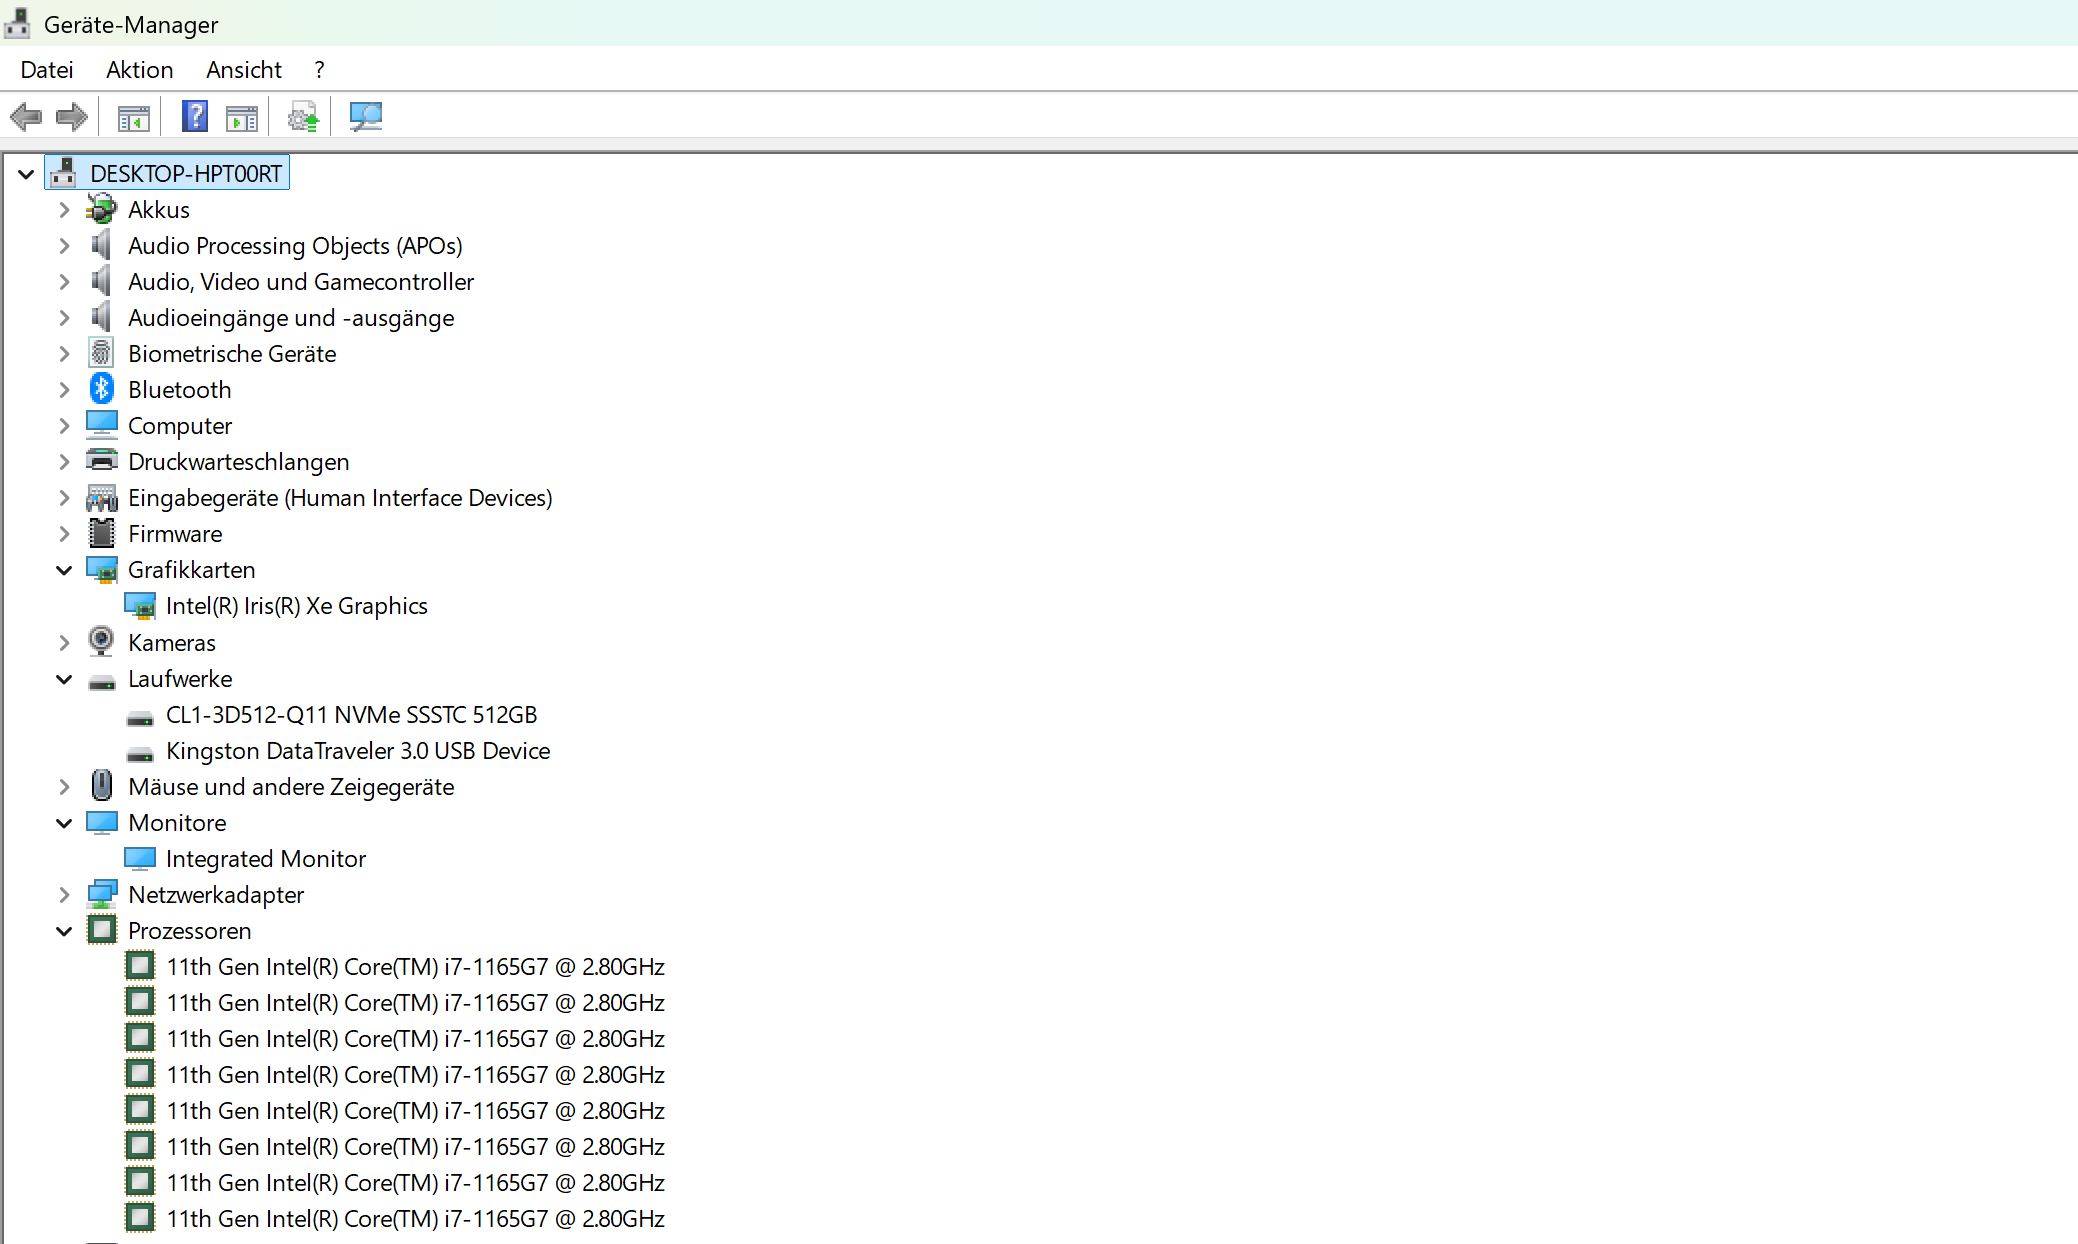Expand the Biometrische Geräte category
The image size is (2078, 1244).
64,354
